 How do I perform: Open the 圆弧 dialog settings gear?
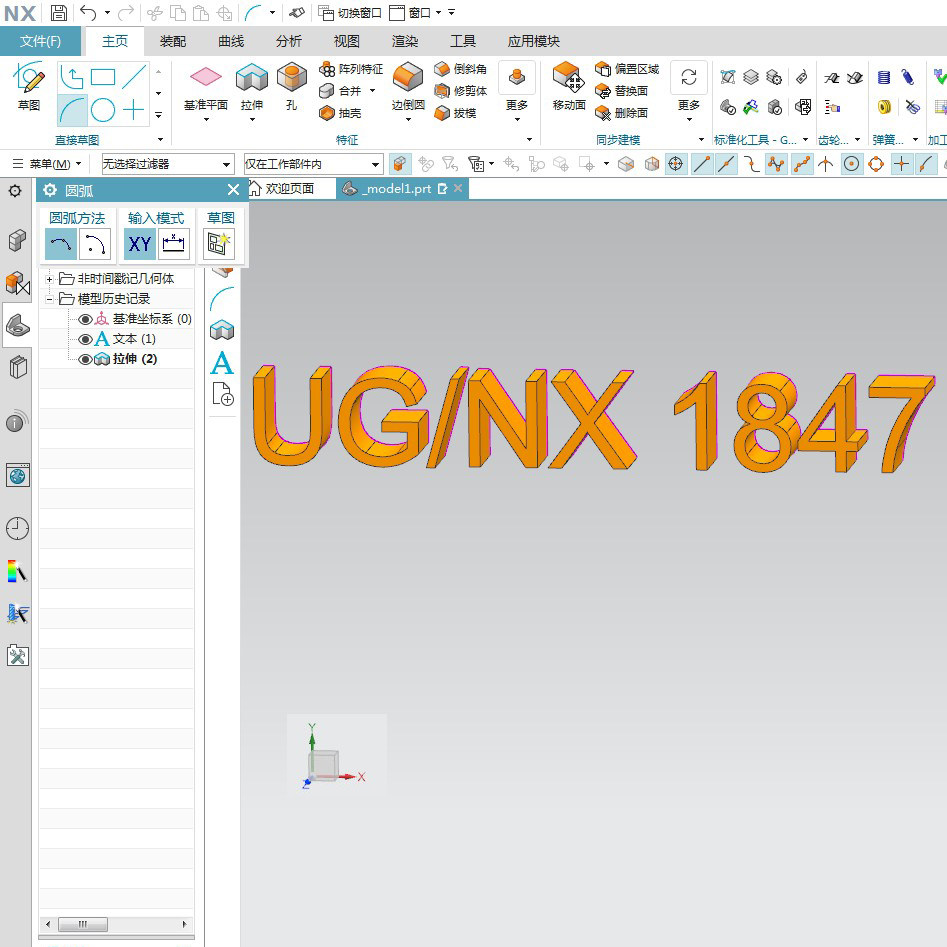point(50,190)
